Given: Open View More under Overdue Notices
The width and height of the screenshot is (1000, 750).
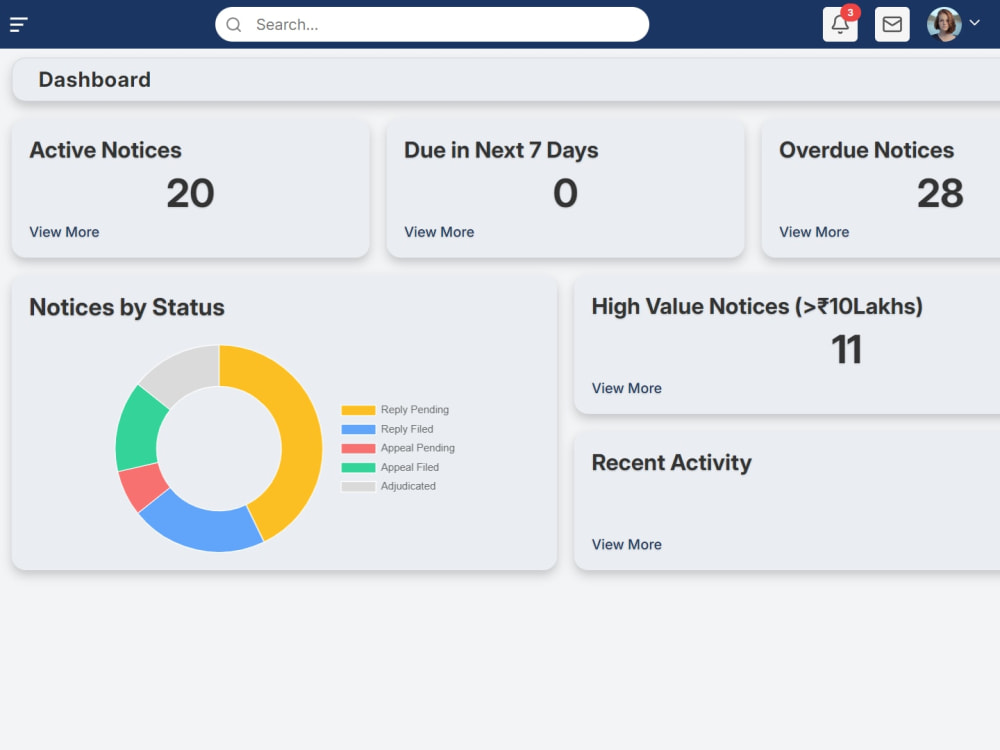Looking at the screenshot, I should (x=814, y=232).
